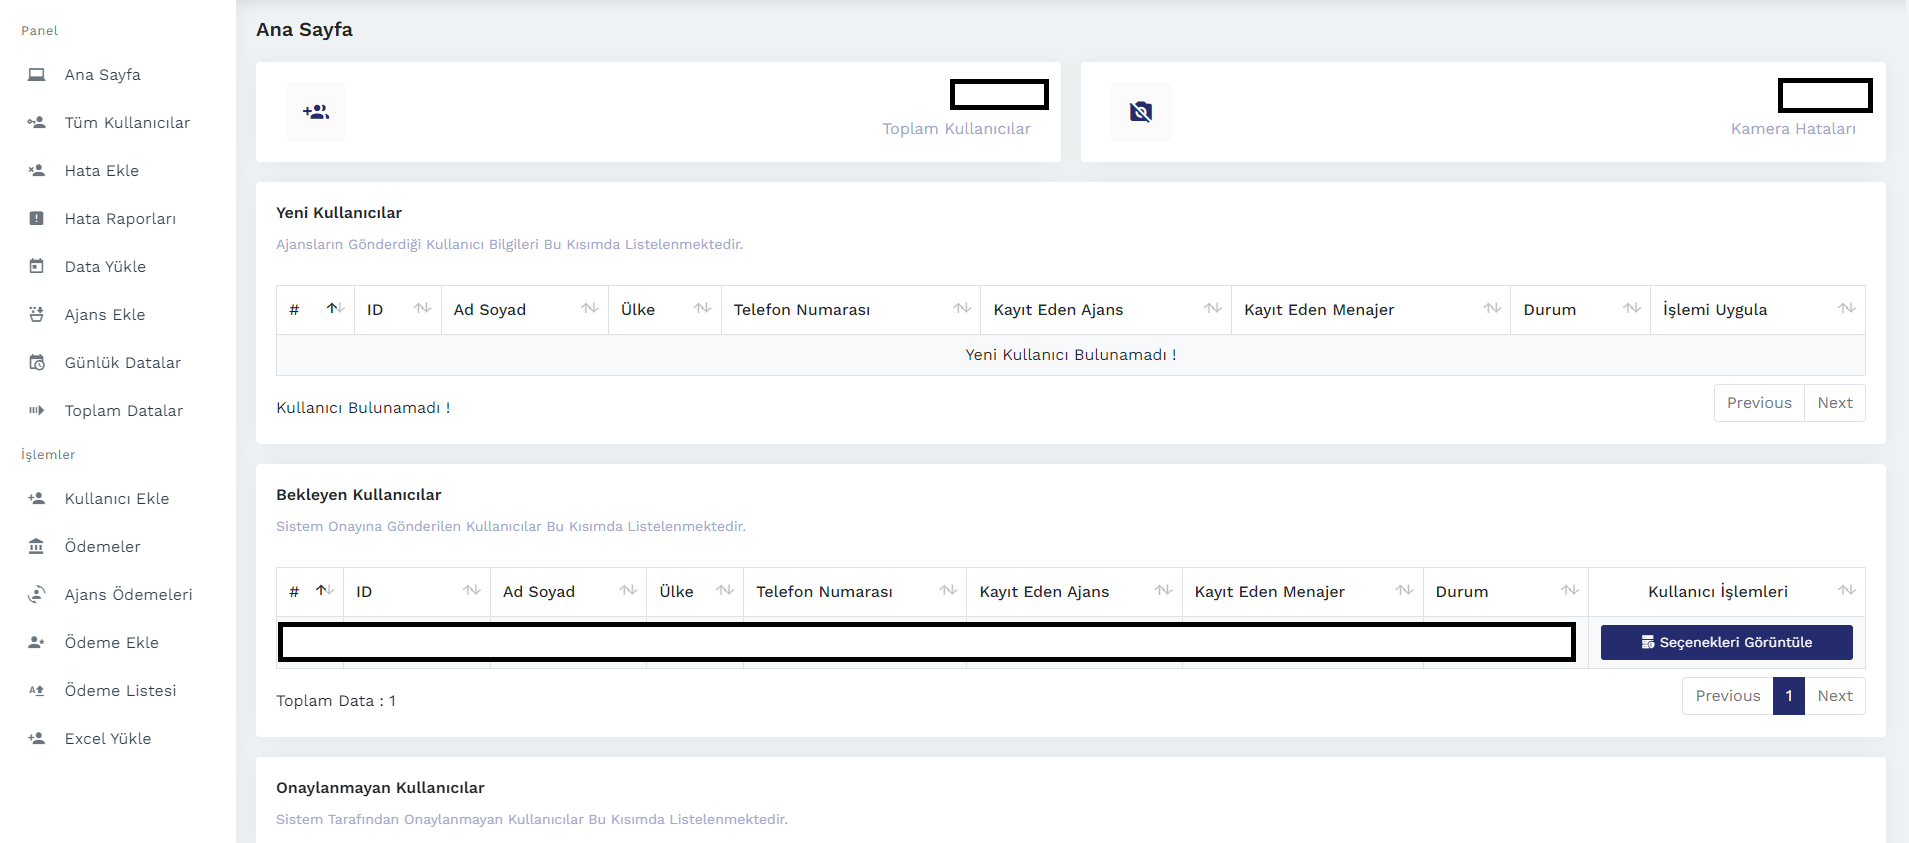Go to Toplam Datalar menu item
The width and height of the screenshot is (1909, 843).
[x=123, y=411]
